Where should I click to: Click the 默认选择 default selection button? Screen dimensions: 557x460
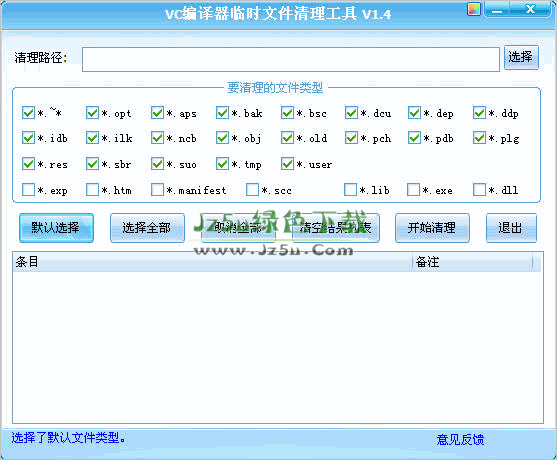pyautogui.click(x=56, y=228)
